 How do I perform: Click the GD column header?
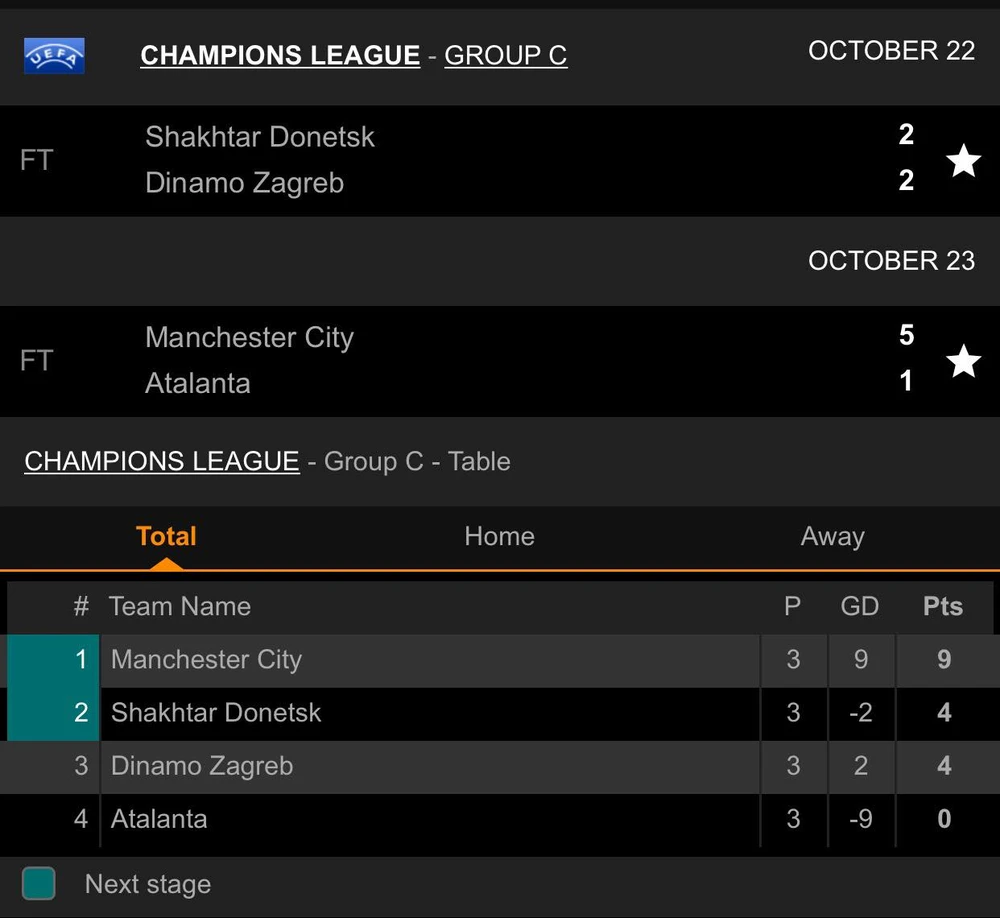pyautogui.click(x=860, y=607)
